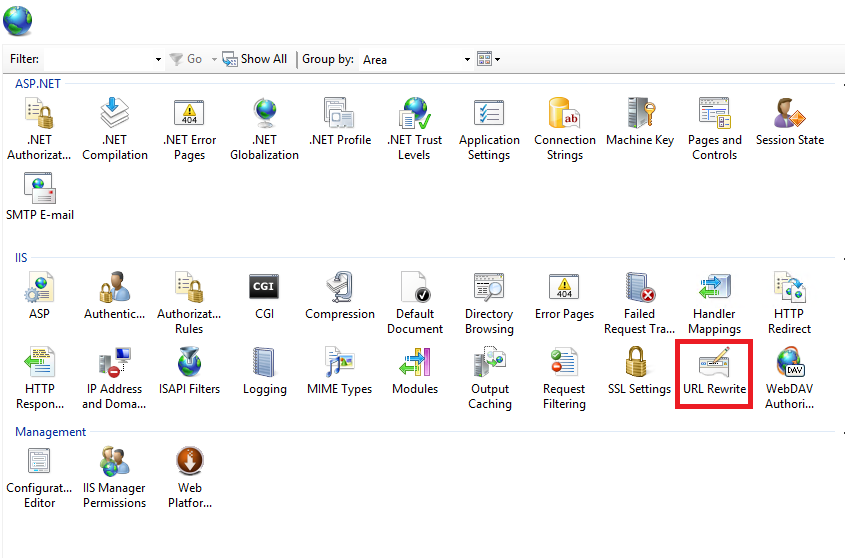
Task: Open .NET Error Pages feature
Action: (190, 129)
